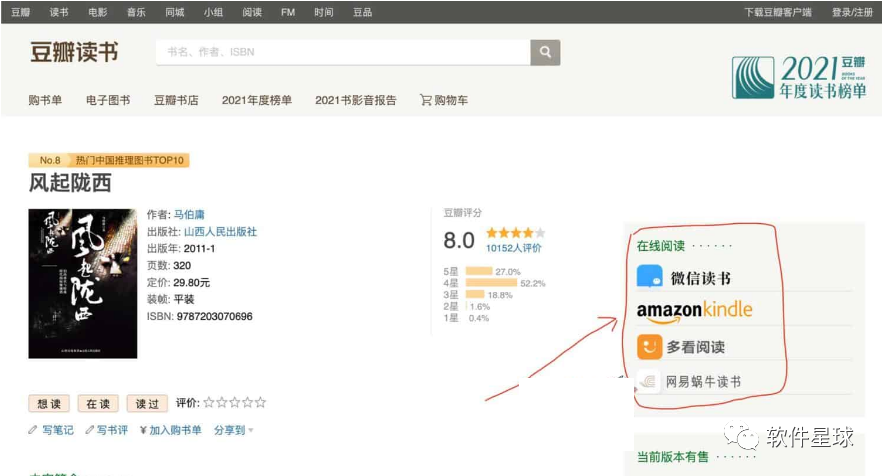Focus the 书名、作者、ISBN search field
This screenshot has width=882, height=476.
343,52
